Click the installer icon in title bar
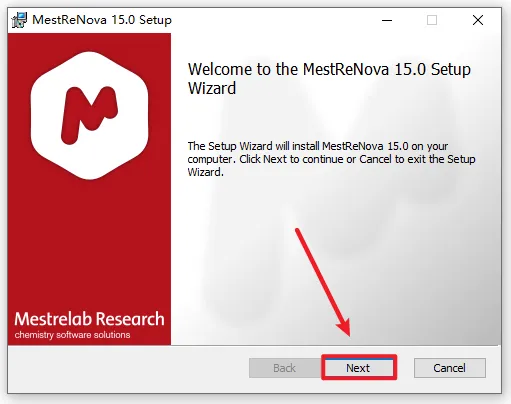 point(19,20)
